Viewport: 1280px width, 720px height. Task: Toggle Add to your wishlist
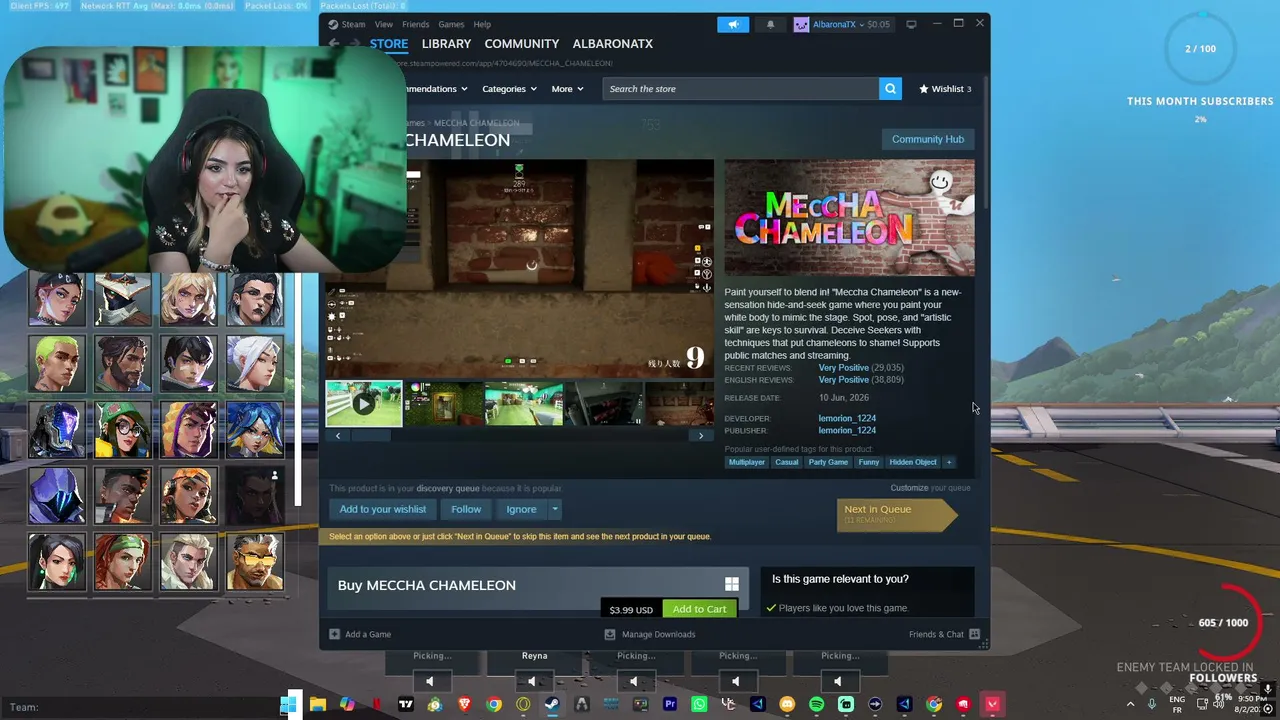pyautogui.click(x=383, y=509)
